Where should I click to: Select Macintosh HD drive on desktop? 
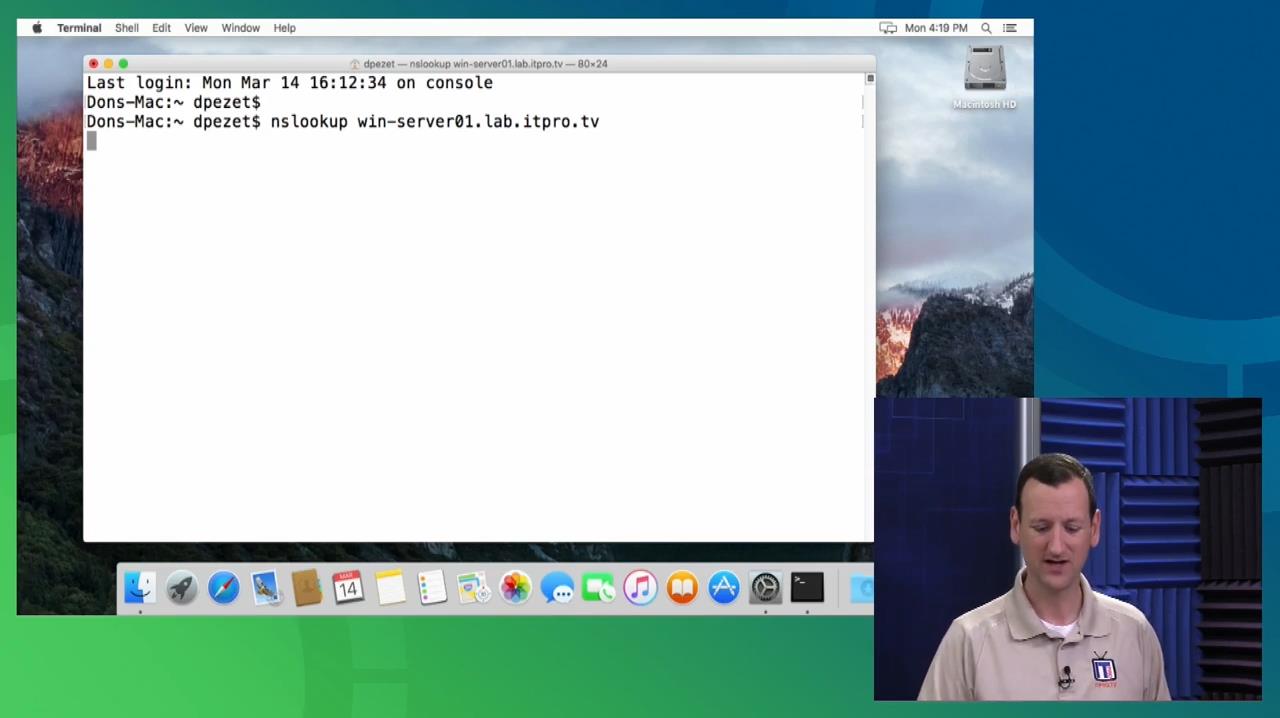click(984, 77)
